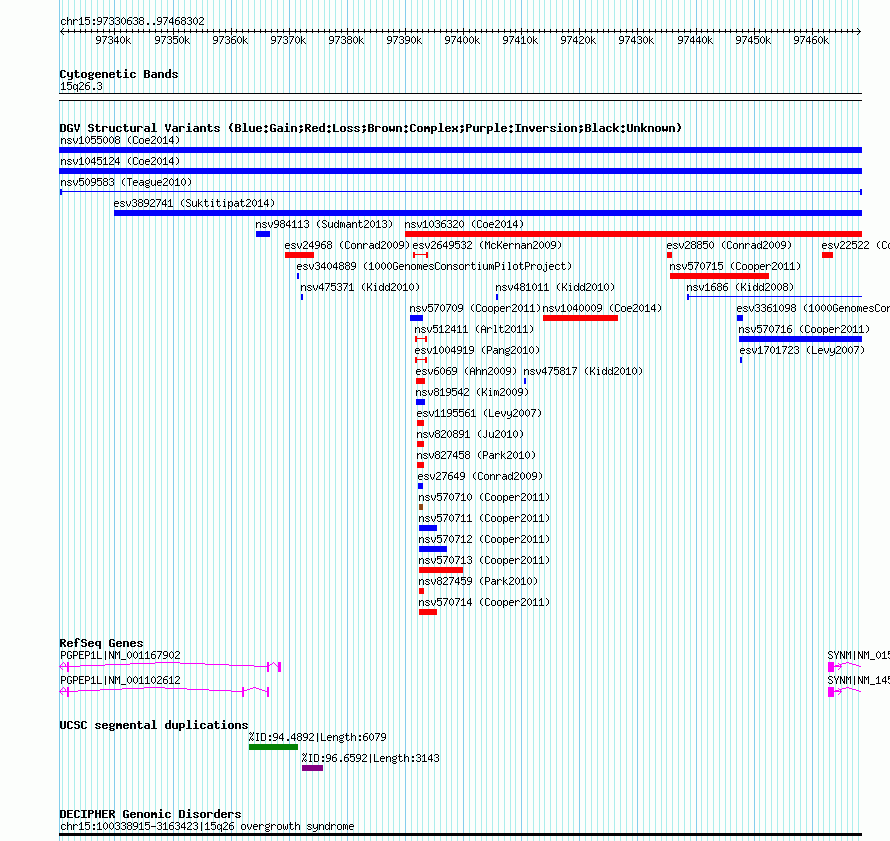Select esv6069 (Ahn2009) label
The image size is (890, 841).
pos(466,371)
